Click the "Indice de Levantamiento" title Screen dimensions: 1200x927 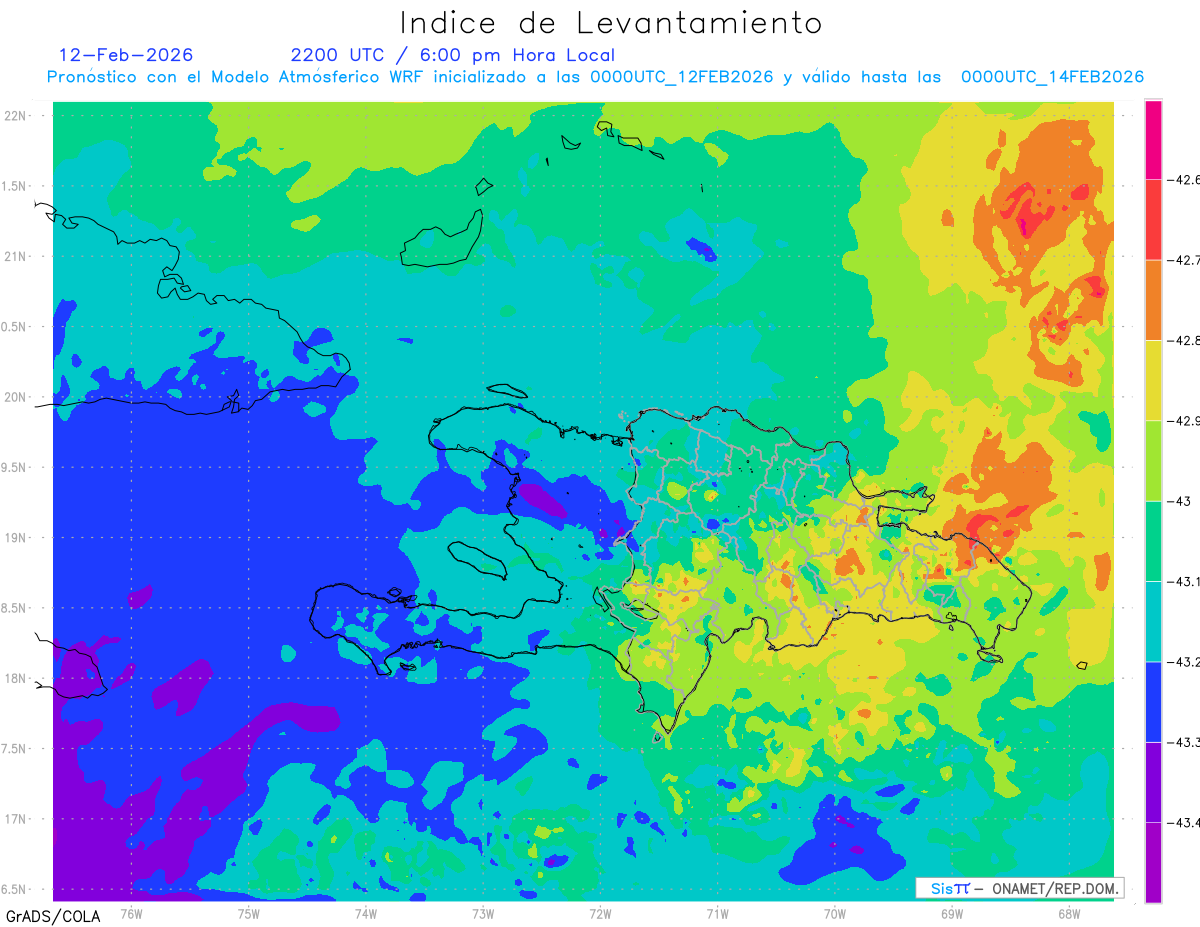pyautogui.click(x=611, y=22)
